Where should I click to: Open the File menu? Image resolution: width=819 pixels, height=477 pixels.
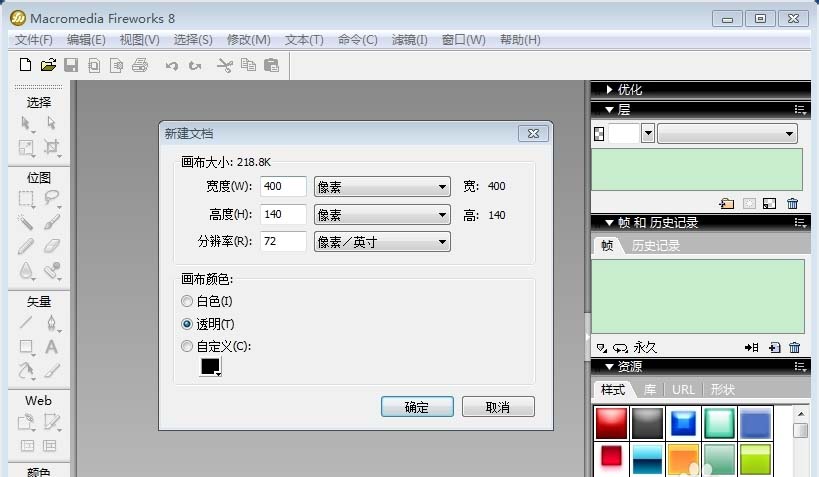point(33,40)
